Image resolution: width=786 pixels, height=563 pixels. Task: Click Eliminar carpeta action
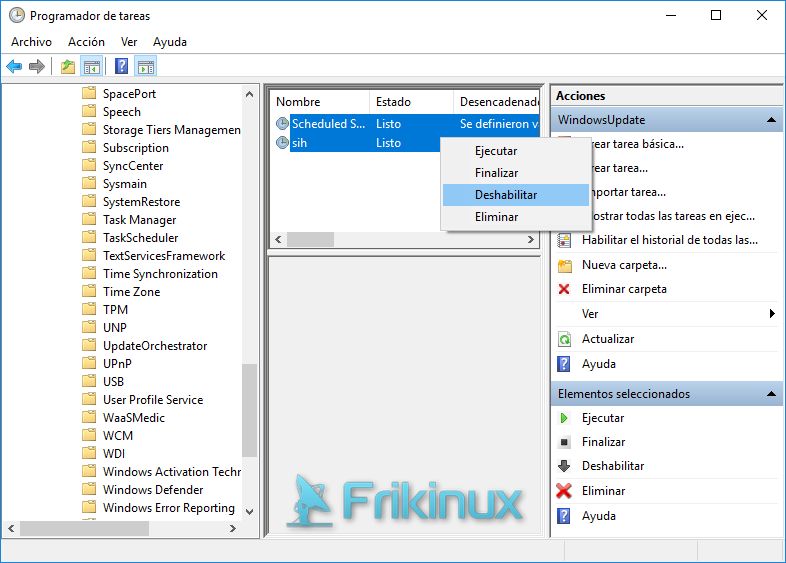(624, 289)
